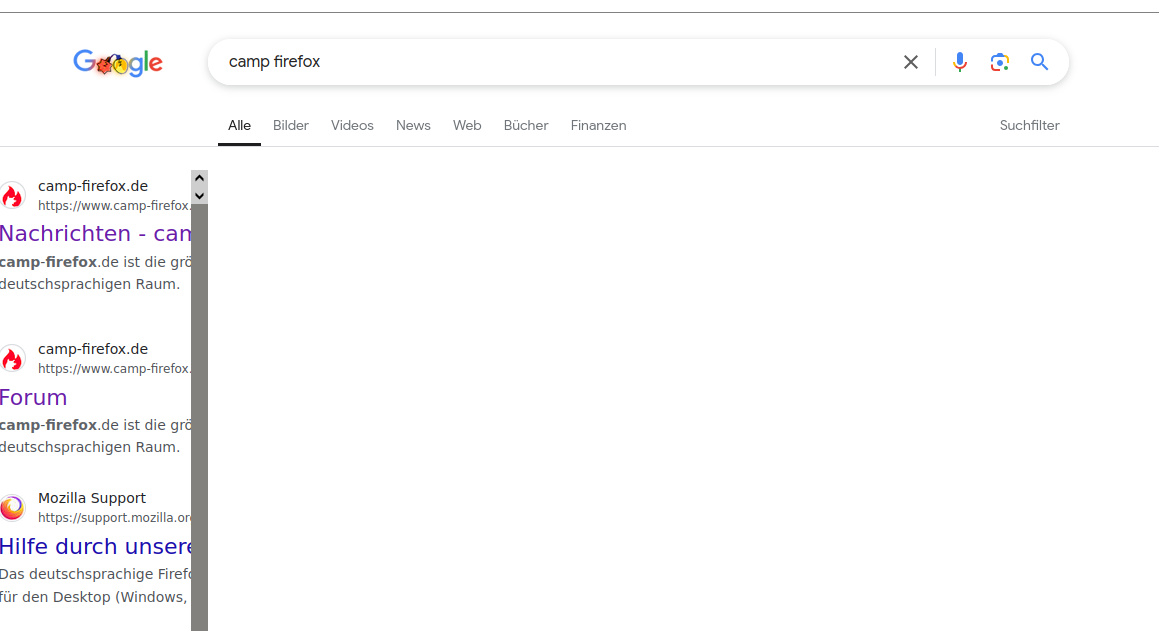This screenshot has width=1159, height=631.
Task: Click scrollbar down arrow in results pane
Action: tap(199, 196)
